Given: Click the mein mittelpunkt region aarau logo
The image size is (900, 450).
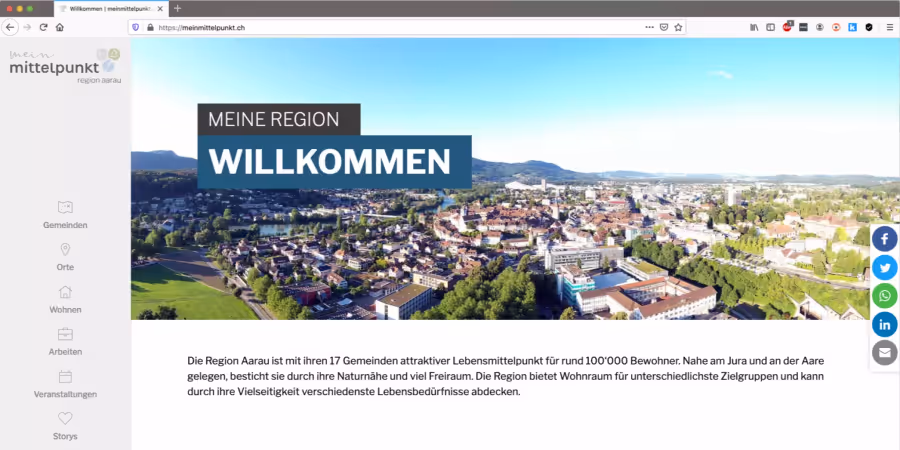Looking at the screenshot, I should point(65,66).
